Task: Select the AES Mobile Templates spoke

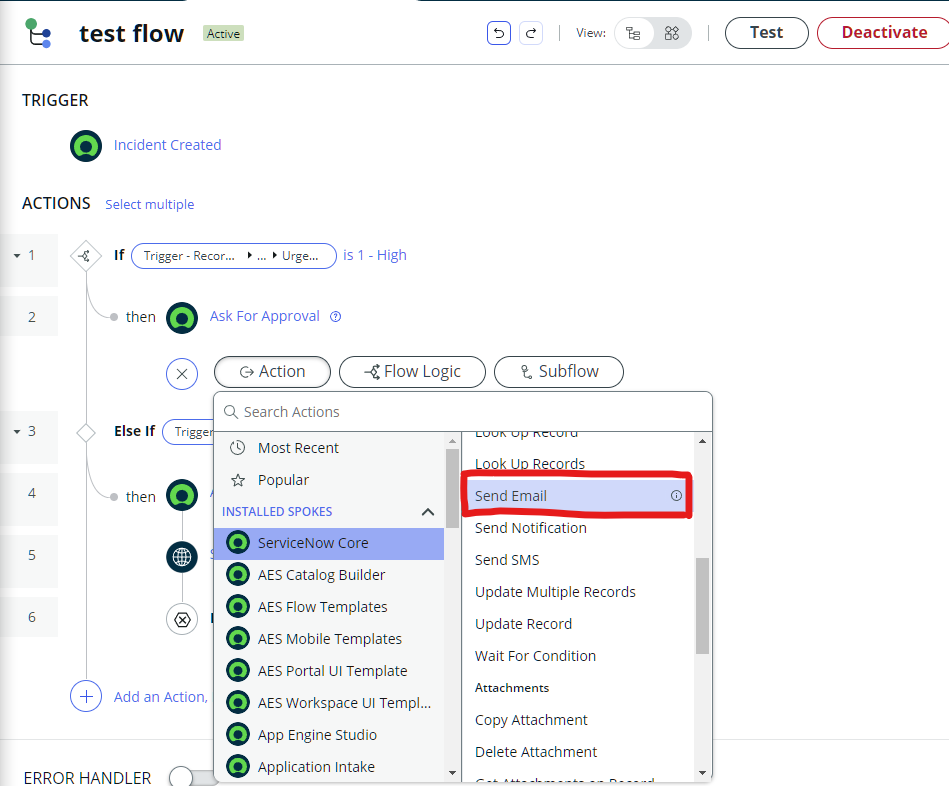Action: tap(329, 639)
